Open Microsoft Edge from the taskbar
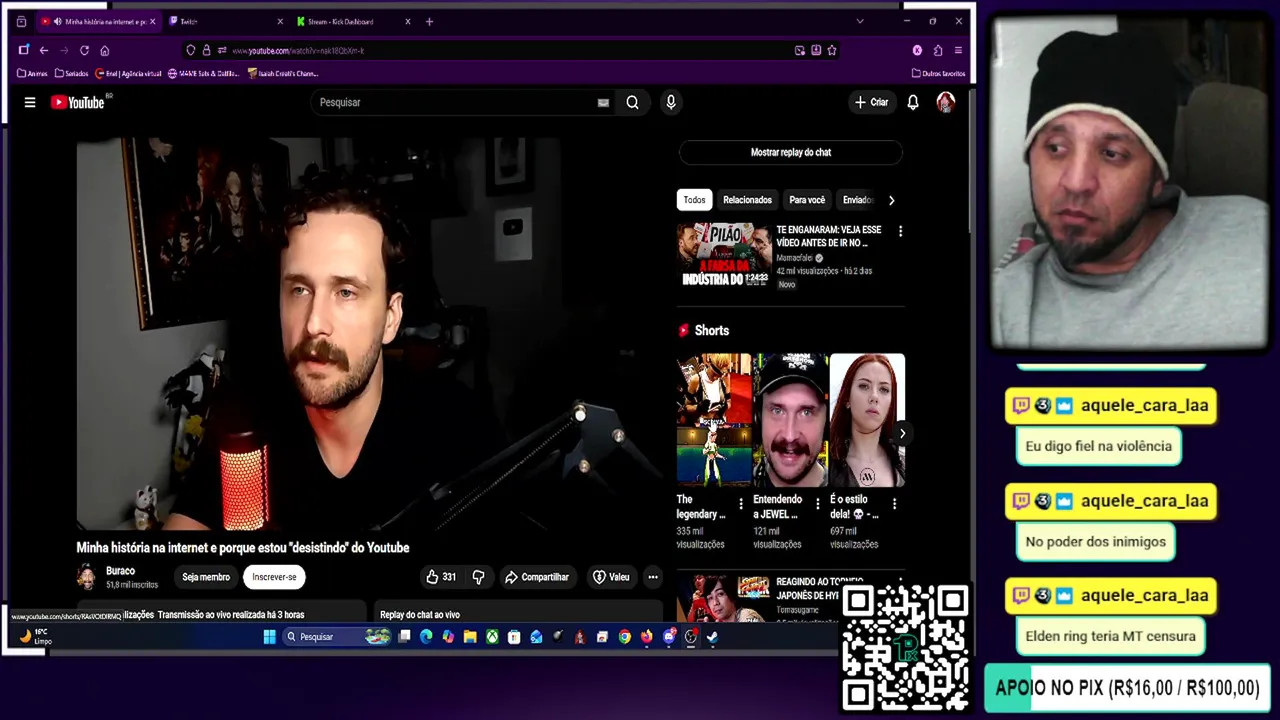Image resolution: width=1280 pixels, height=720 pixels. [426, 637]
